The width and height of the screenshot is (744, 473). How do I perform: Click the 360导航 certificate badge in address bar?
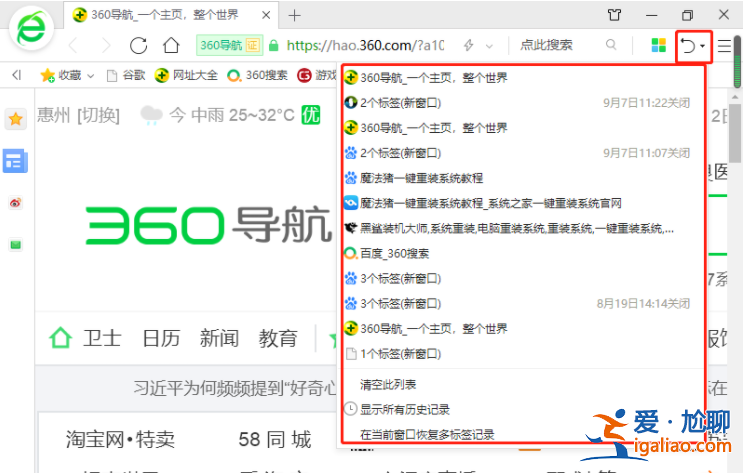[x=229, y=46]
